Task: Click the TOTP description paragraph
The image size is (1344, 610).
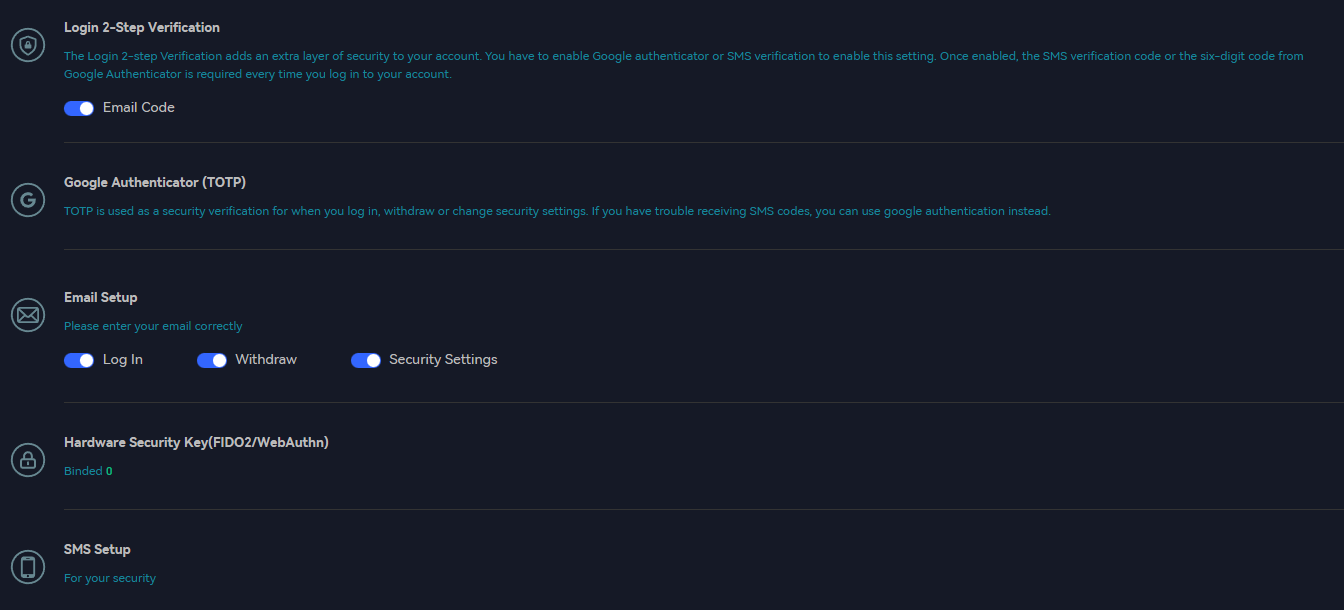Action: coord(557,211)
